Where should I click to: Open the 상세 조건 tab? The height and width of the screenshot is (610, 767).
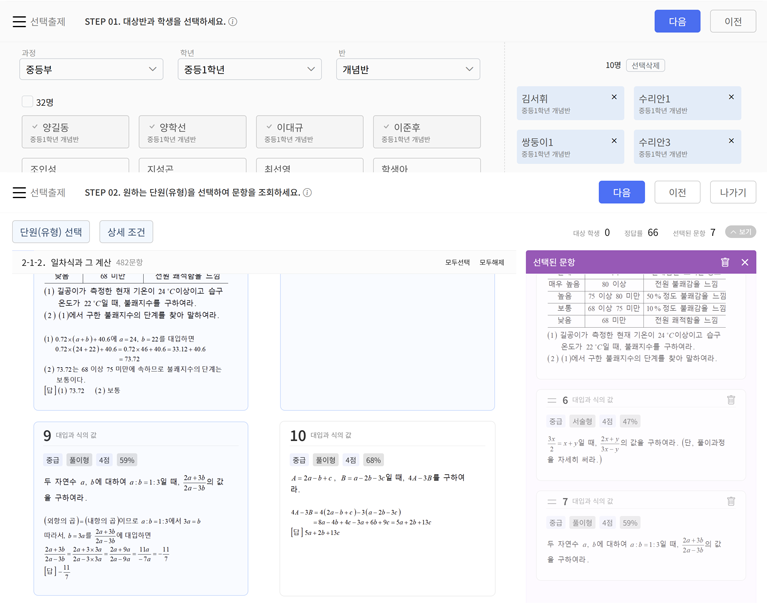click(126, 232)
